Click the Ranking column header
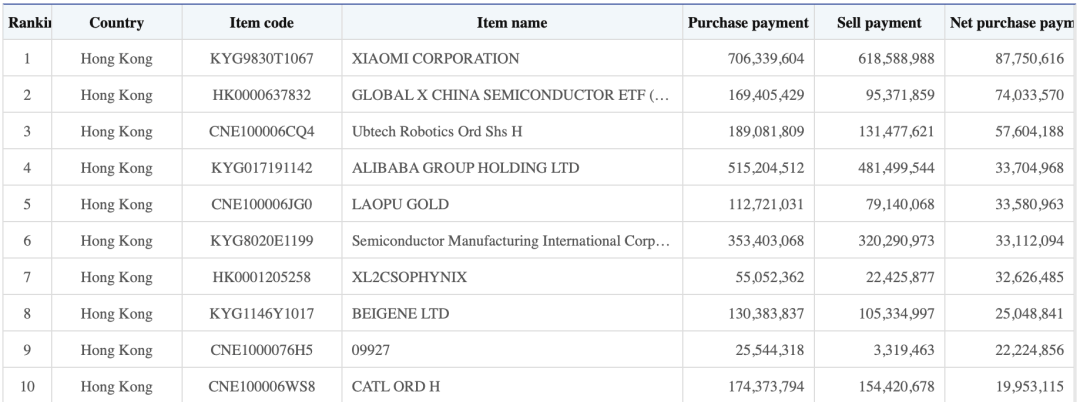This screenshot has width=1080, height=402. point(27,23)
